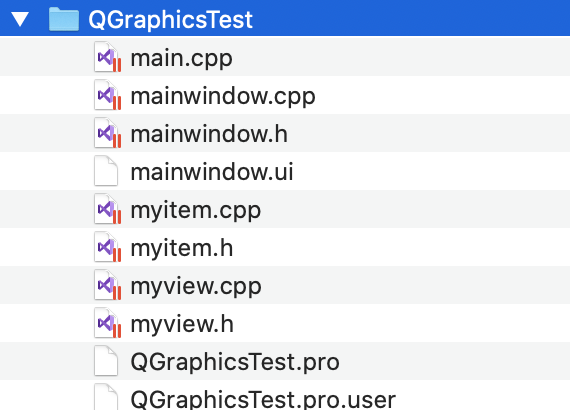Click the QGraphicsTest folder icon
This screenshot has height=410, width=570.
point(64,19)
